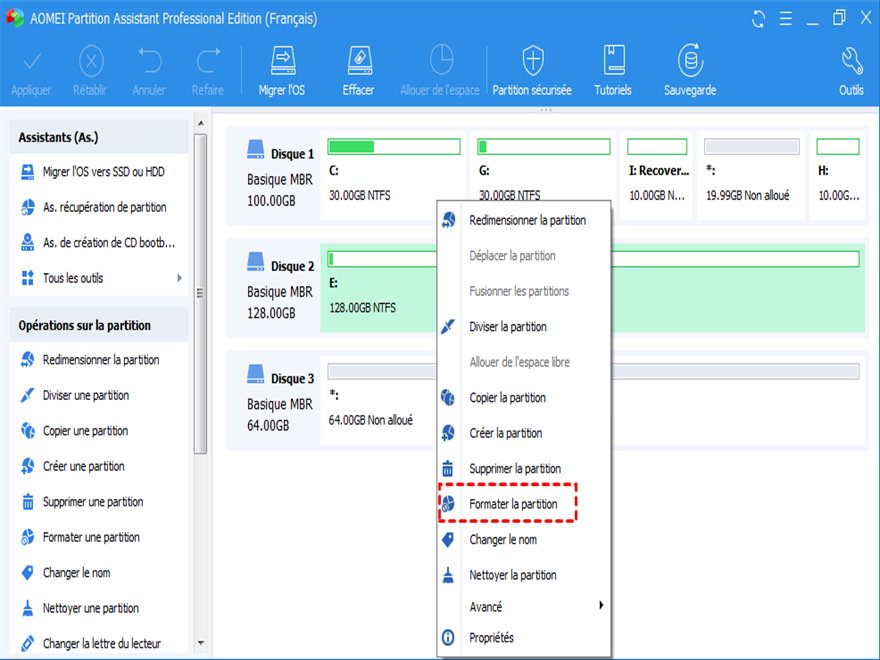
Task: Click the Refaire redo icon
Action: [x=208, y=61]
